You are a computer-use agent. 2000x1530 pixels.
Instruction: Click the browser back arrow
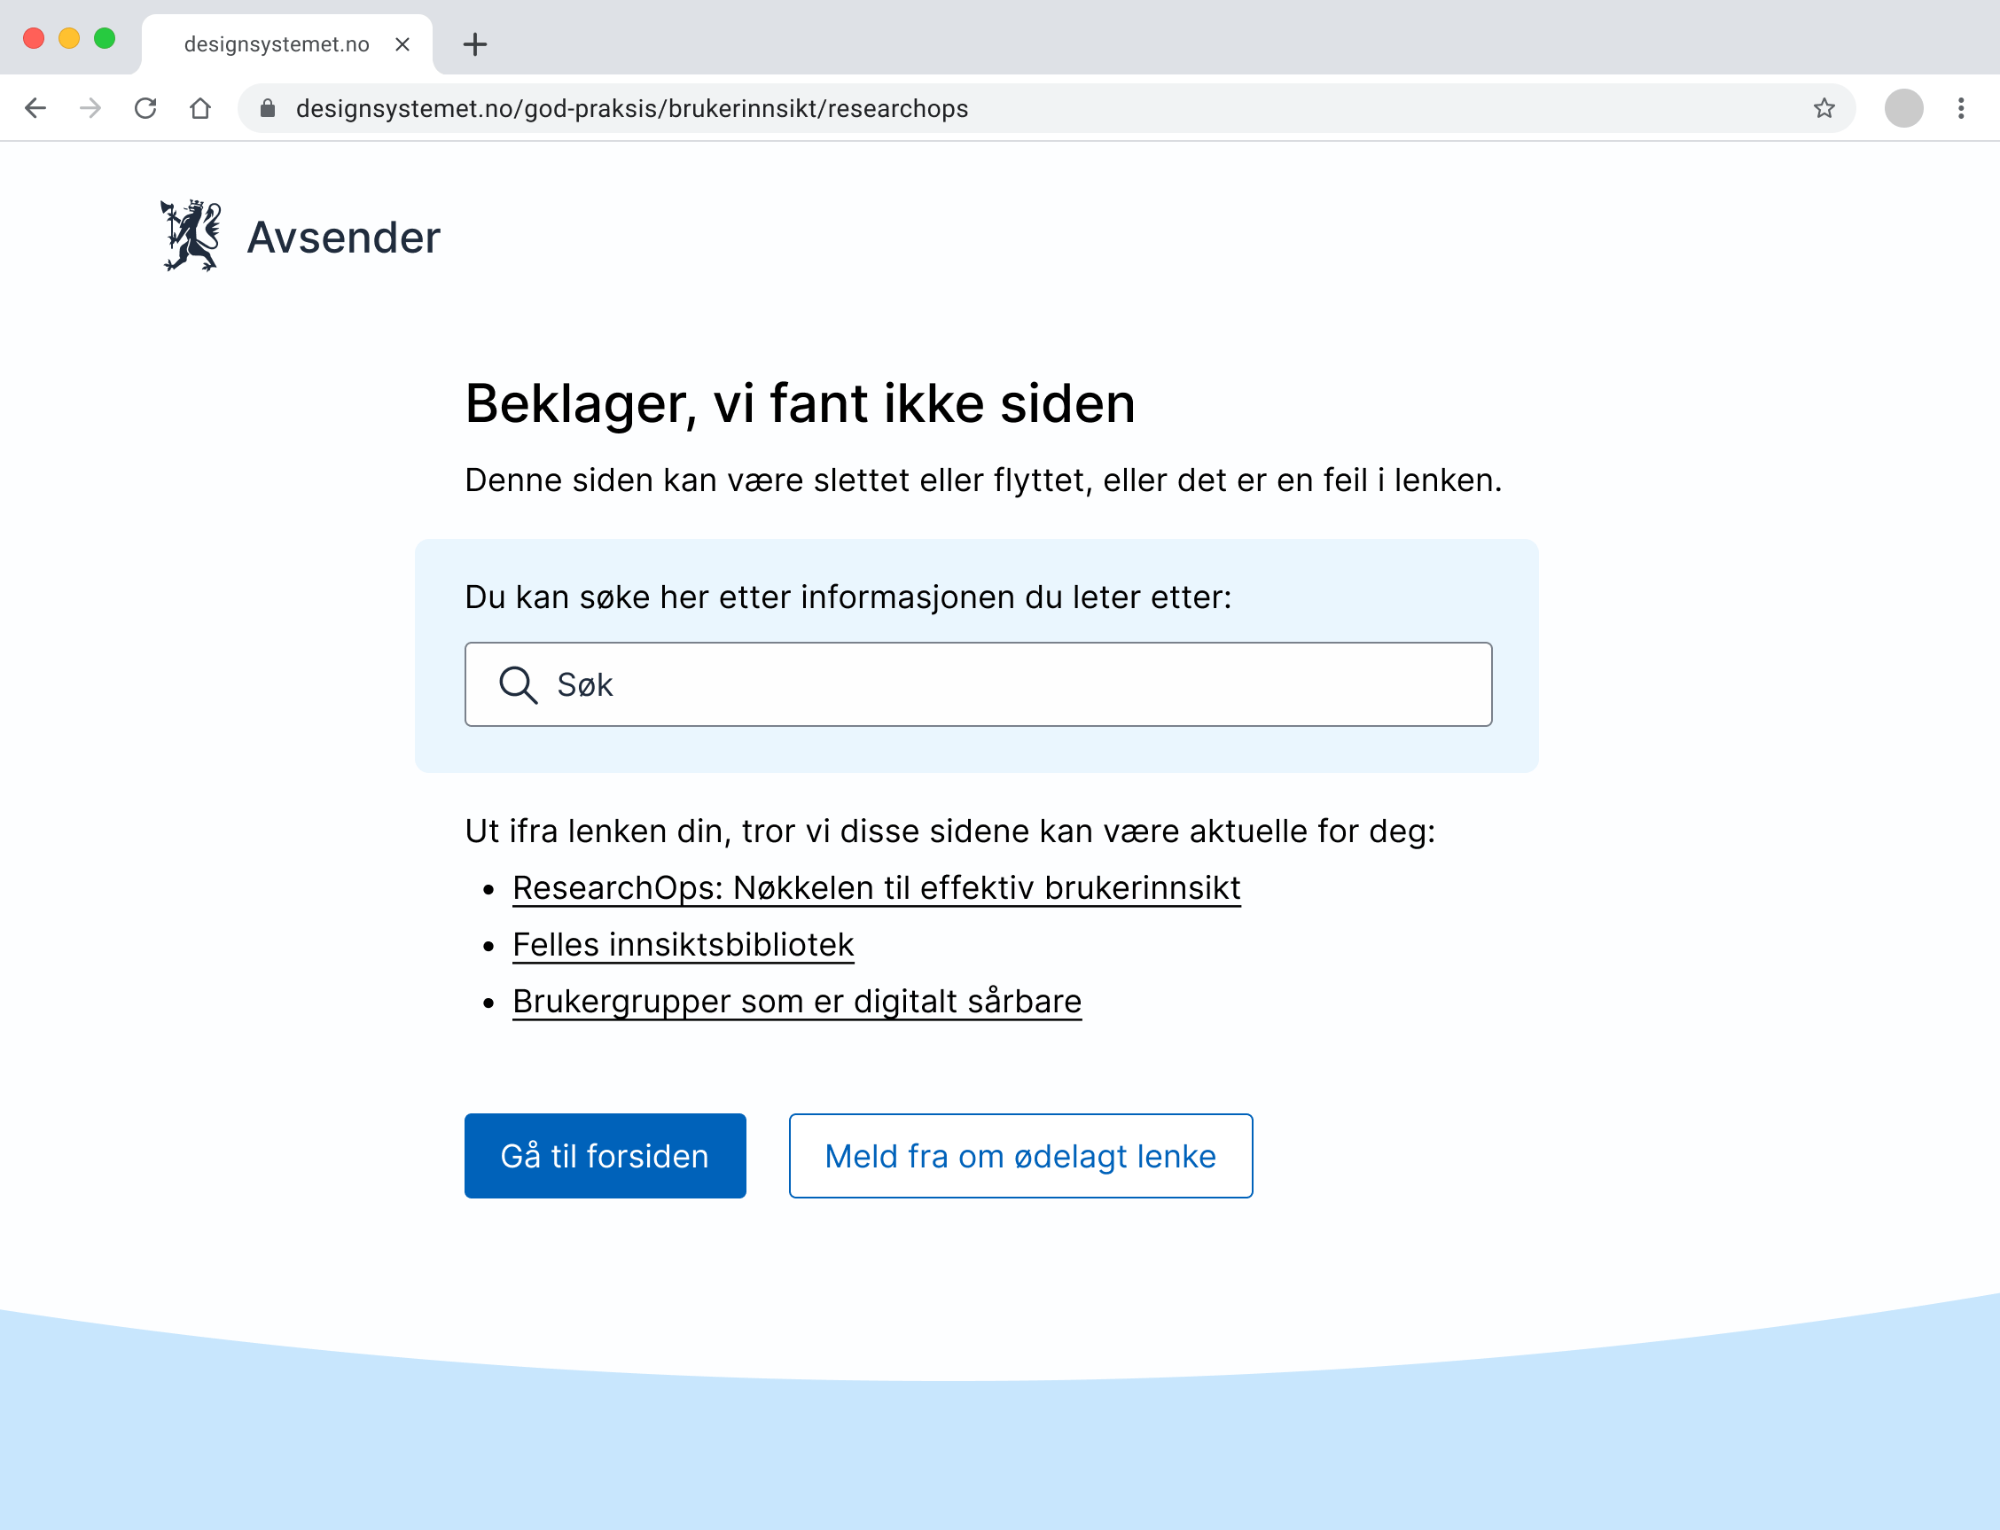click(x=35, y=108)
